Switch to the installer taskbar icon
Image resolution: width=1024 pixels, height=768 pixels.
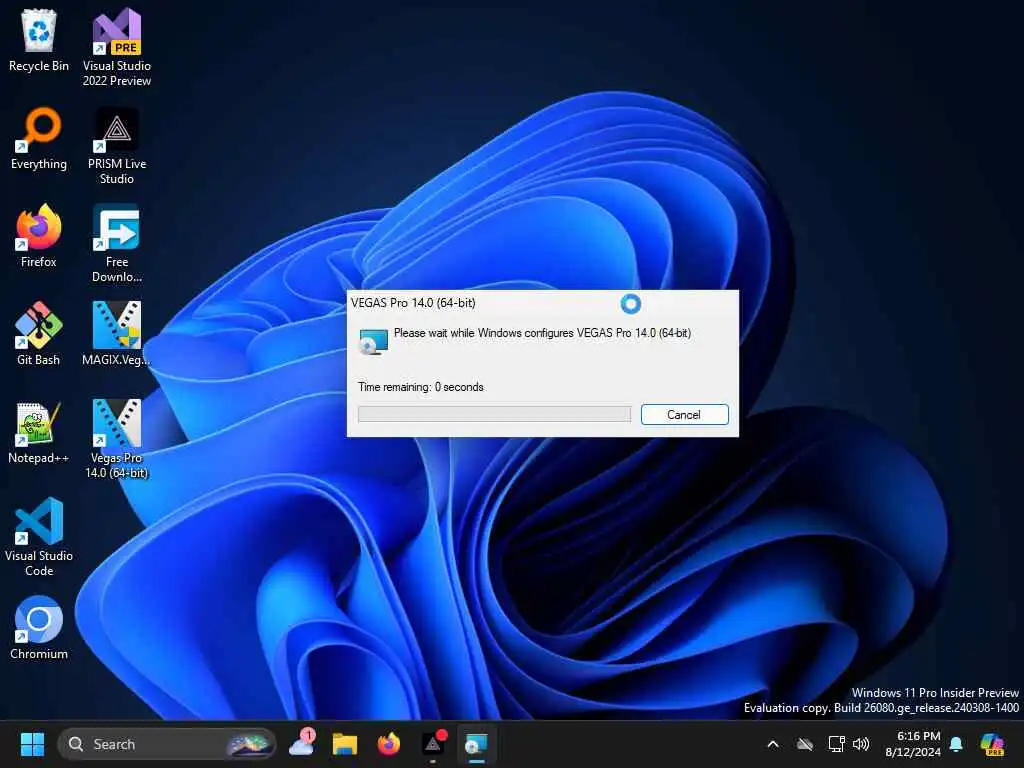[x=476, y=744]
